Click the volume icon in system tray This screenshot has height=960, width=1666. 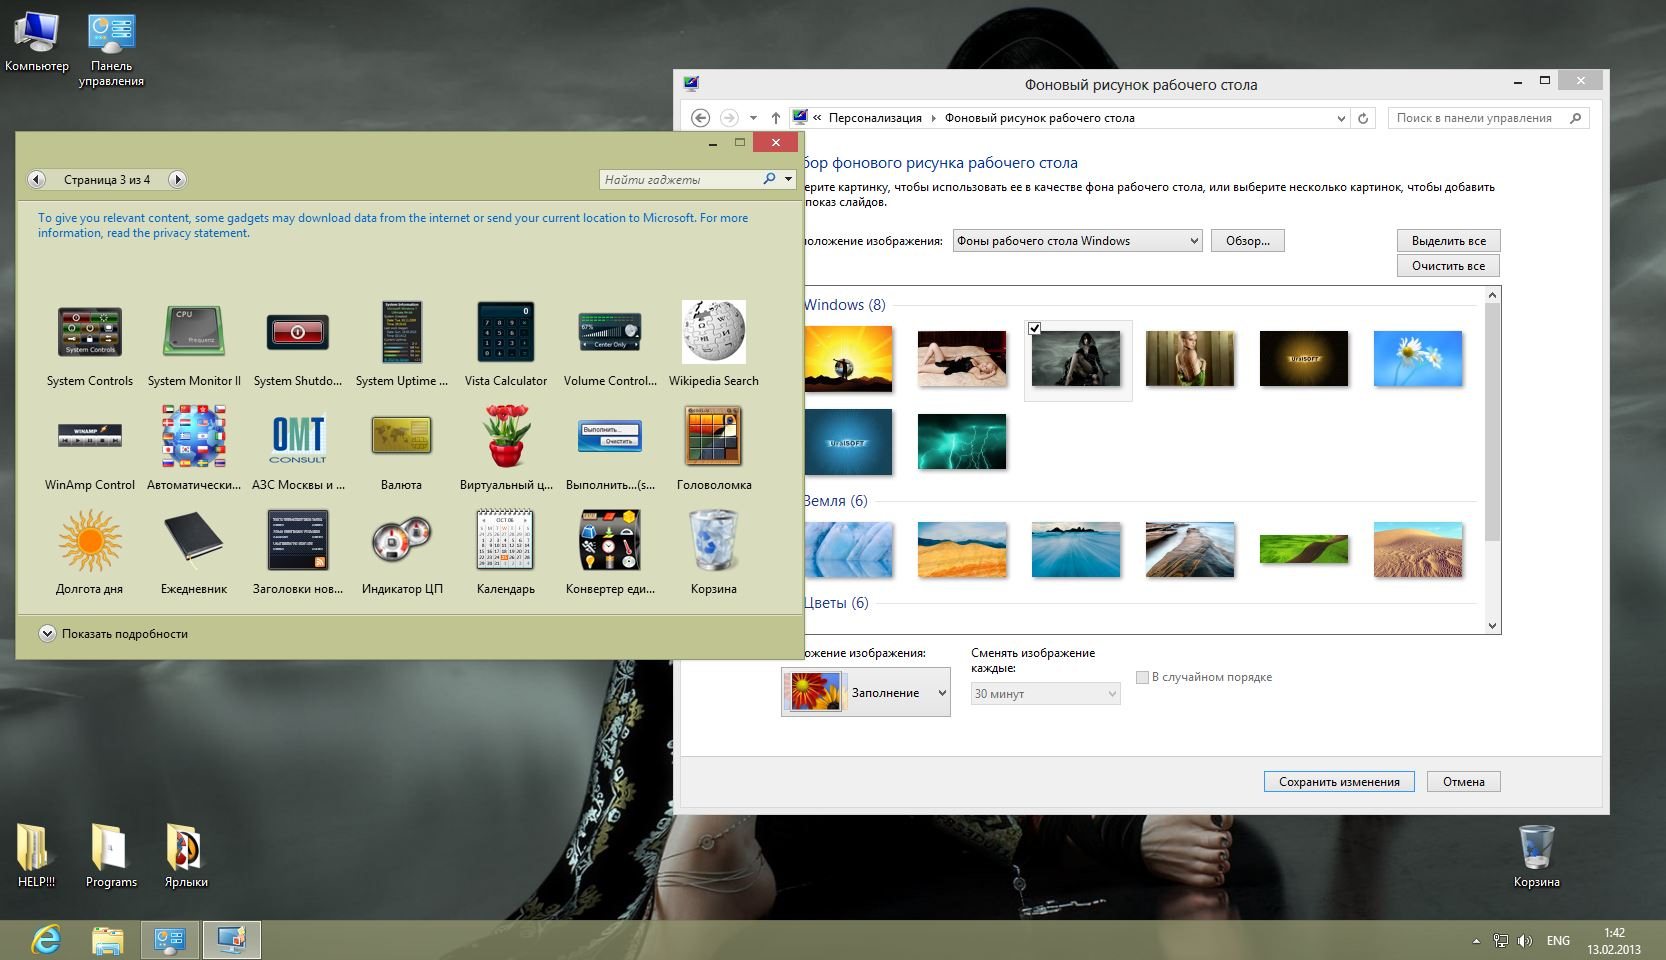coord(1525,941)
